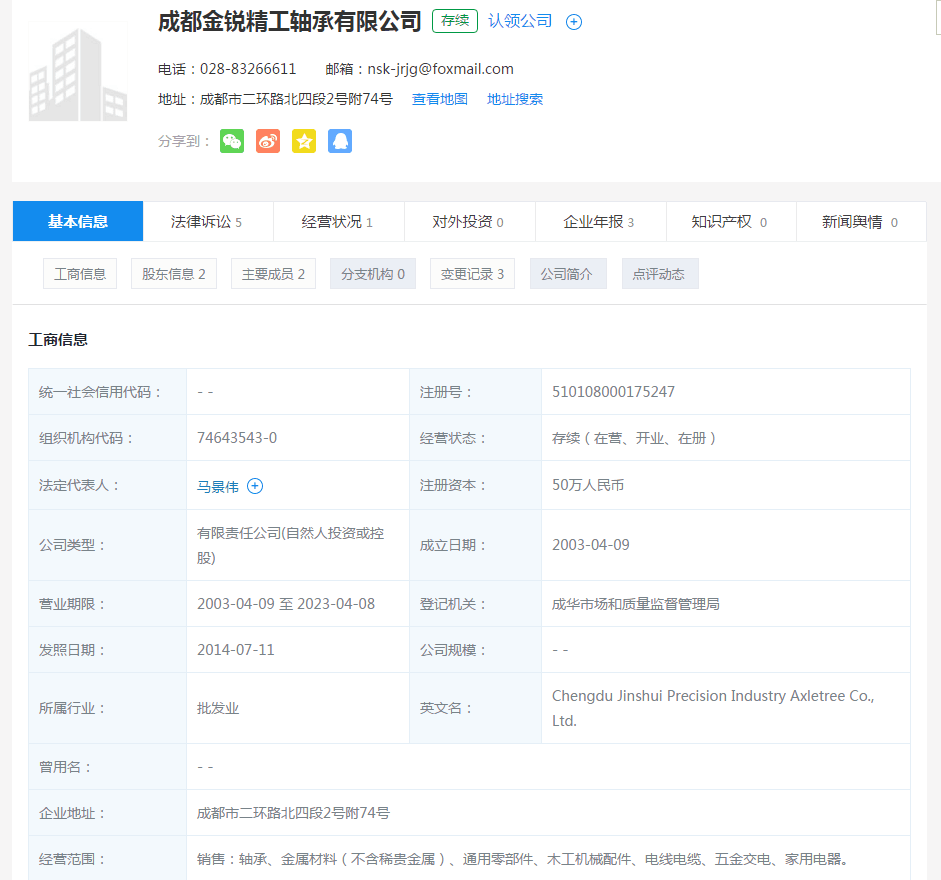This screenshot has width=941, height=880.
Task: Share to QQ Zone star icon
Action: click(x=304, y=141)
